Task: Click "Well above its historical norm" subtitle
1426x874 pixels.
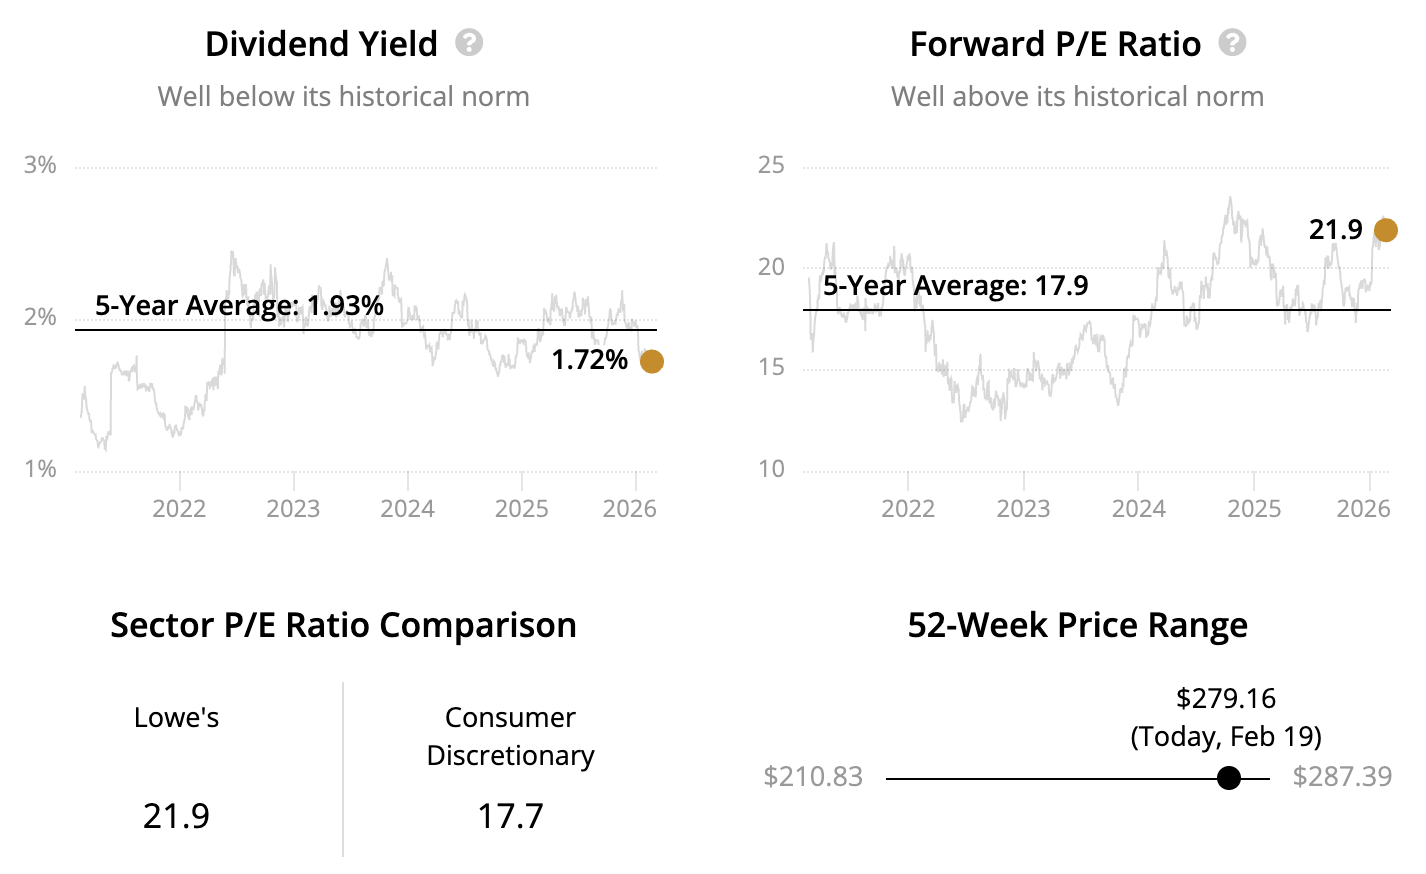Action: (1077, 97)
